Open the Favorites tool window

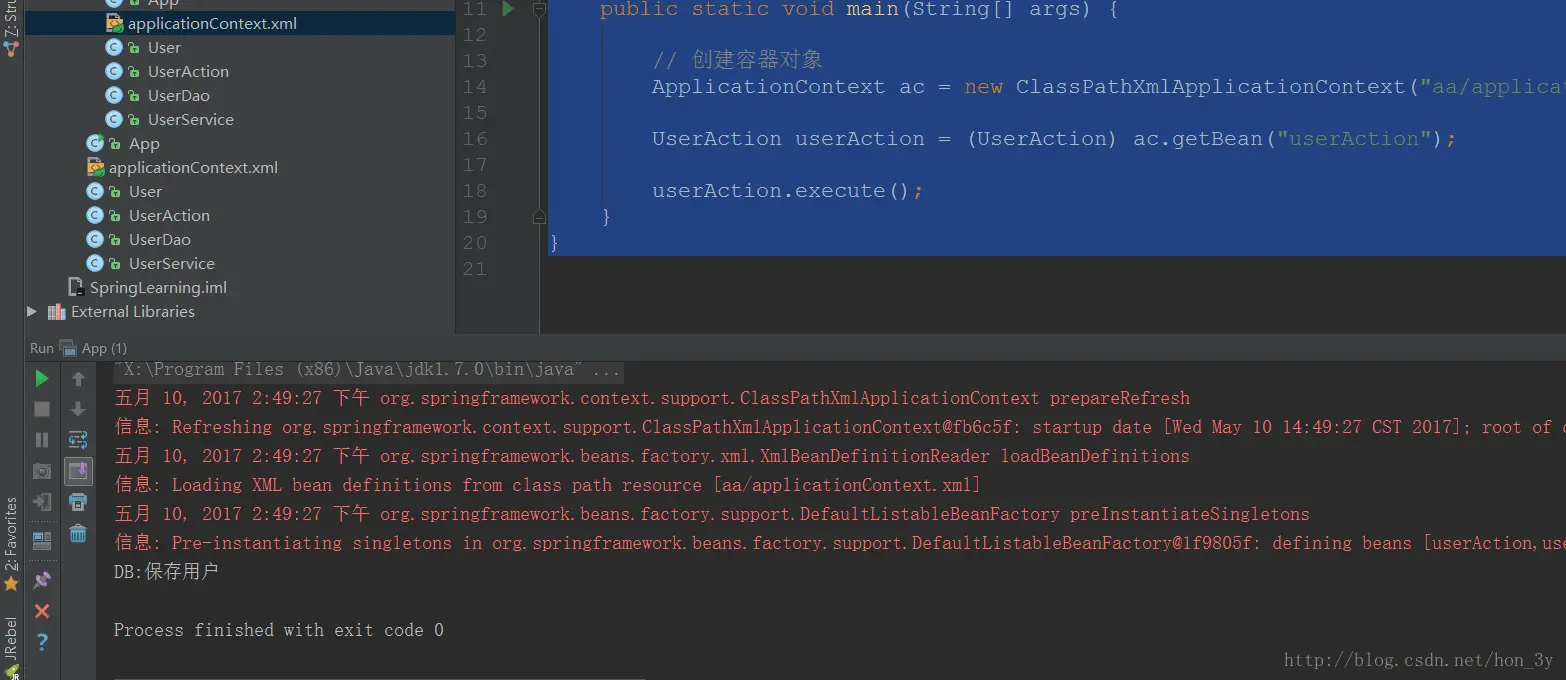pos(11,544)
